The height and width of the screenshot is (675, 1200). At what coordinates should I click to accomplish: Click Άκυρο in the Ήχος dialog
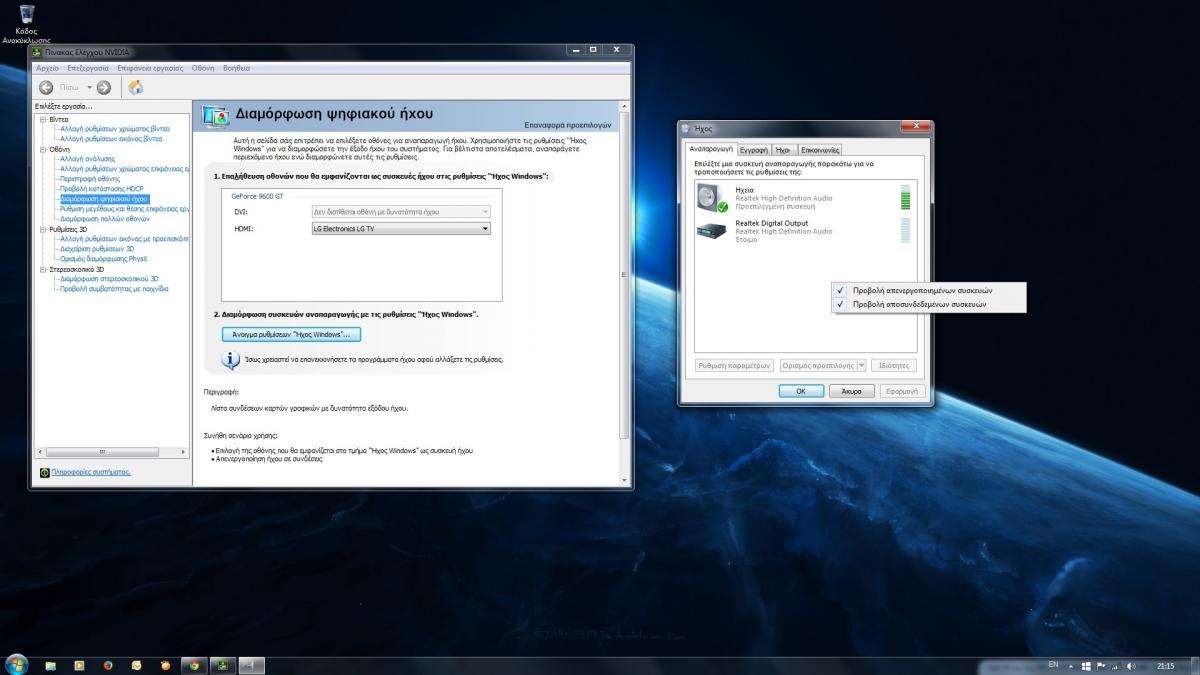click(x=852, y=391)
